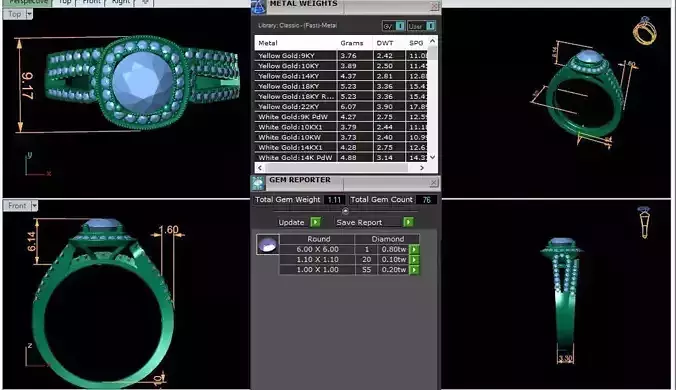Click the Diamond column header in gem table

387,239
